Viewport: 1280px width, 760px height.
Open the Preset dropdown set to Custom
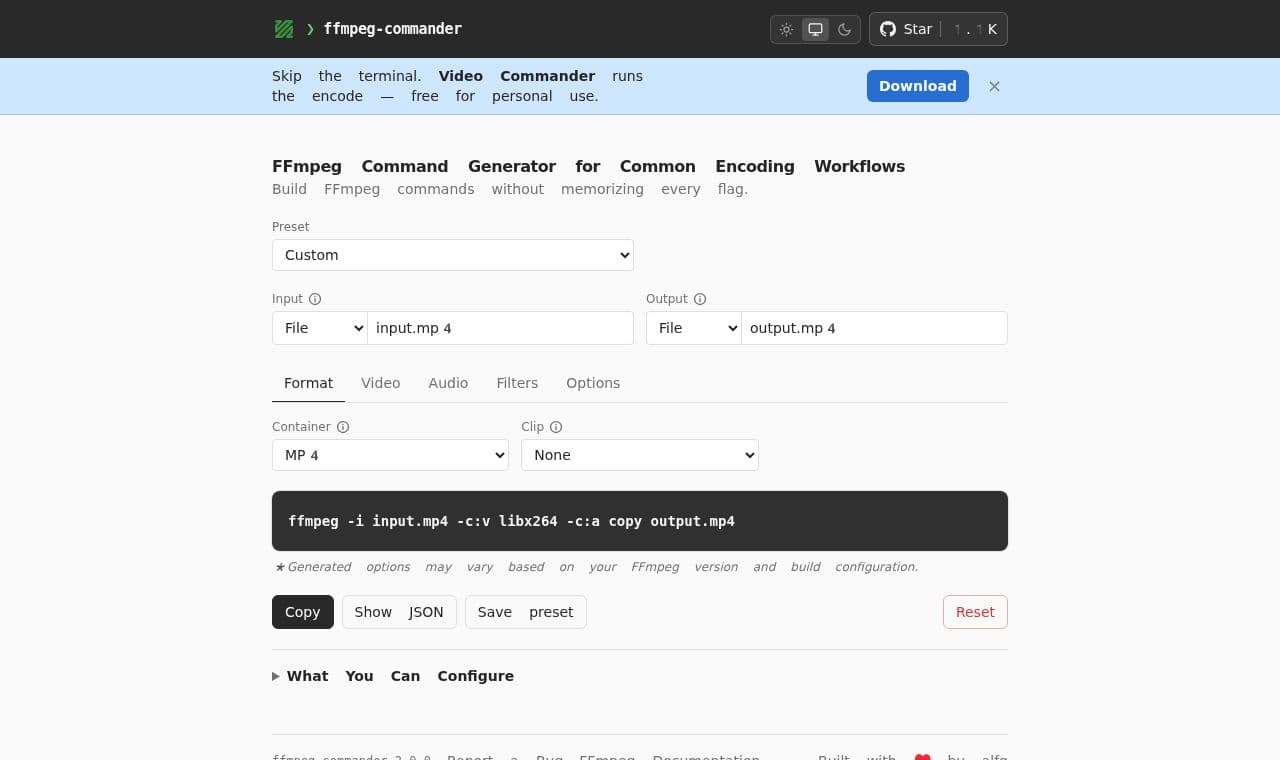[x=453, y=255]
